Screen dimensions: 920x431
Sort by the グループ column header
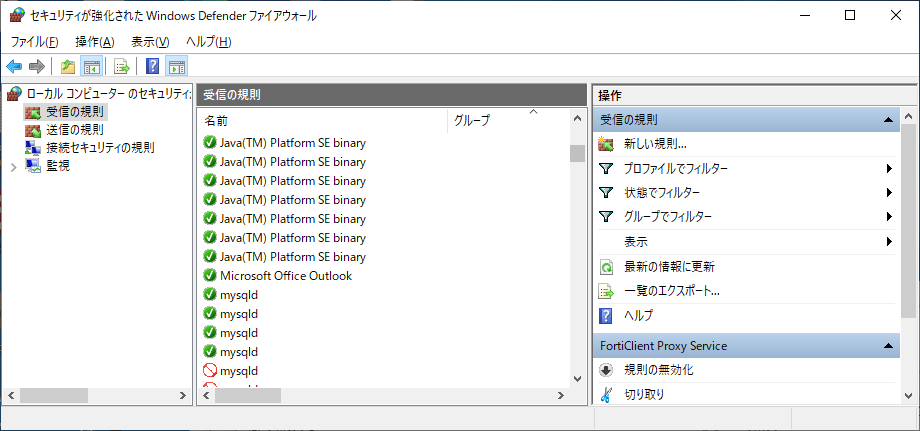pyautogui.click(x=508, y=121)
